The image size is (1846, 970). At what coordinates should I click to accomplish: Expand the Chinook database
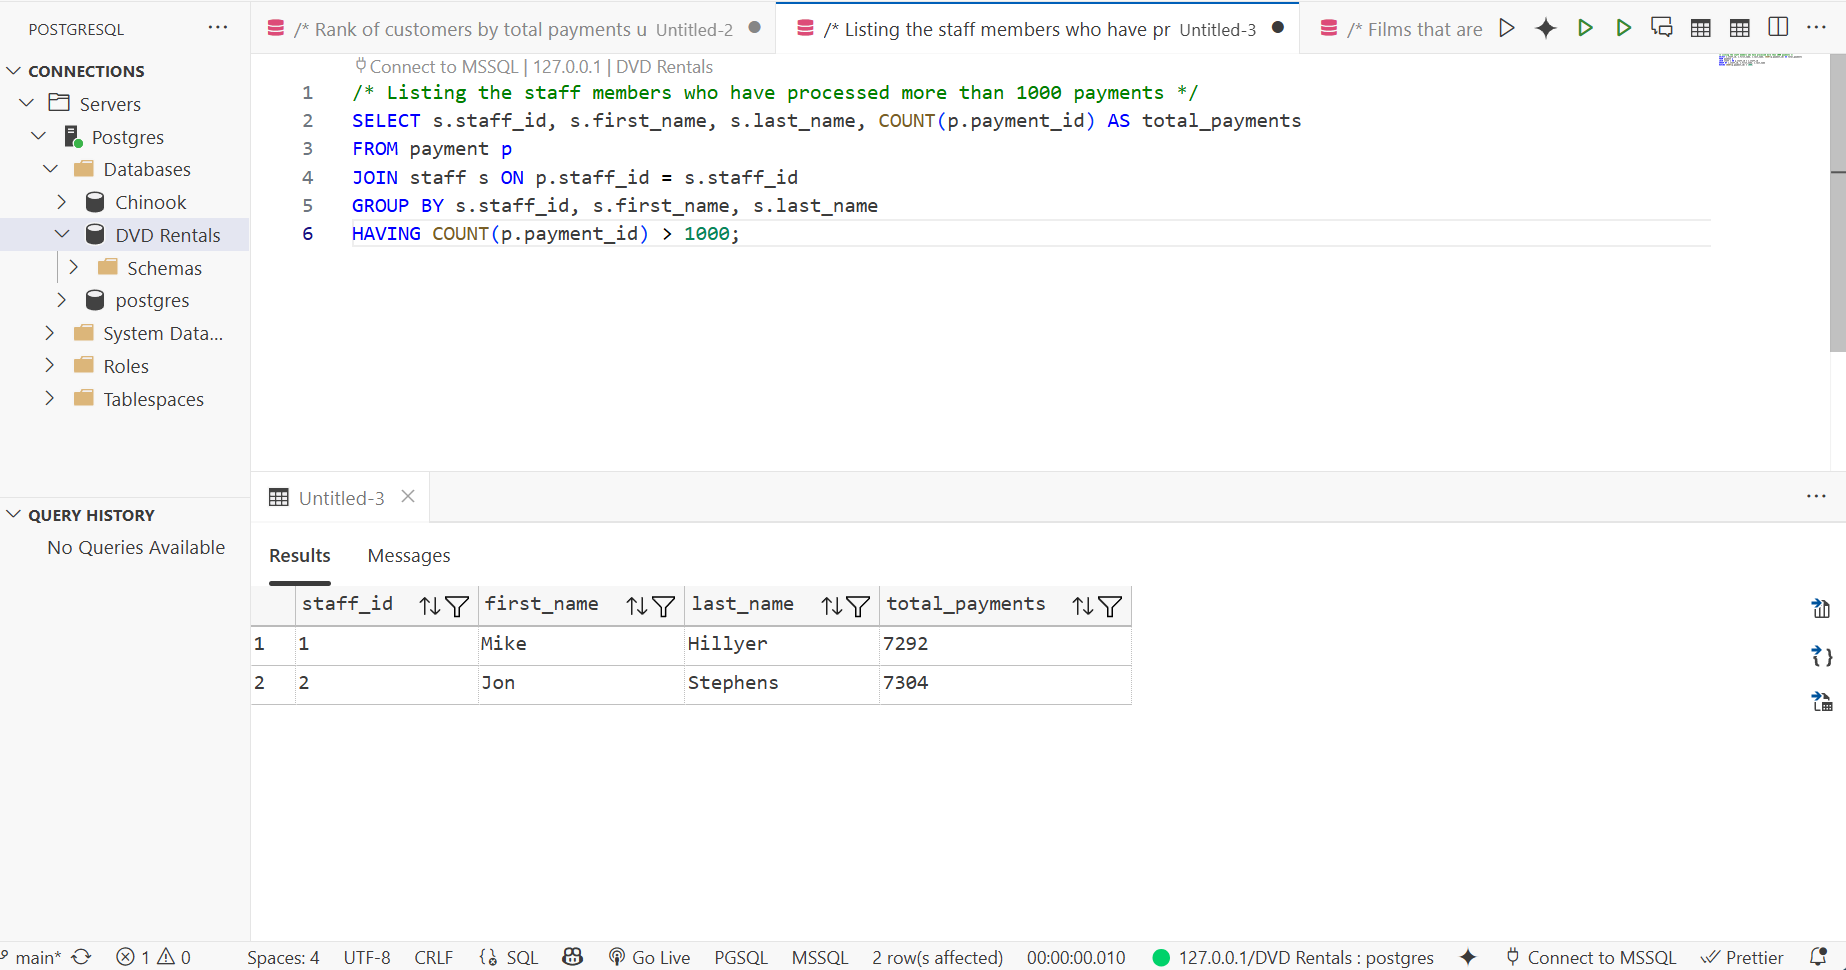[x=62, y=202]
